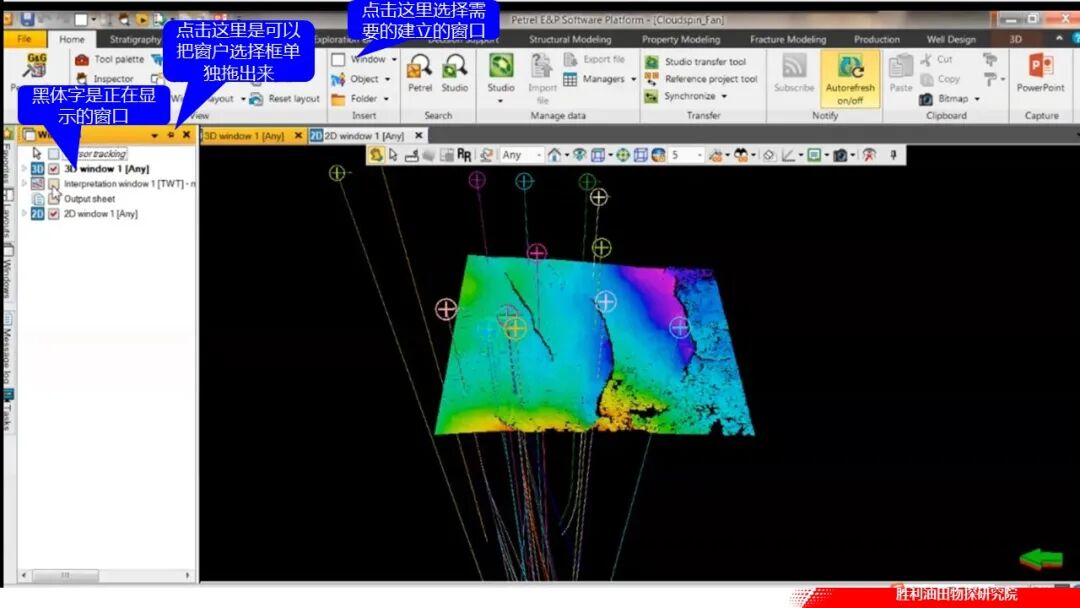Click the toolbar pin icon
Screen dimensions: 1080x608
point(893,155)
